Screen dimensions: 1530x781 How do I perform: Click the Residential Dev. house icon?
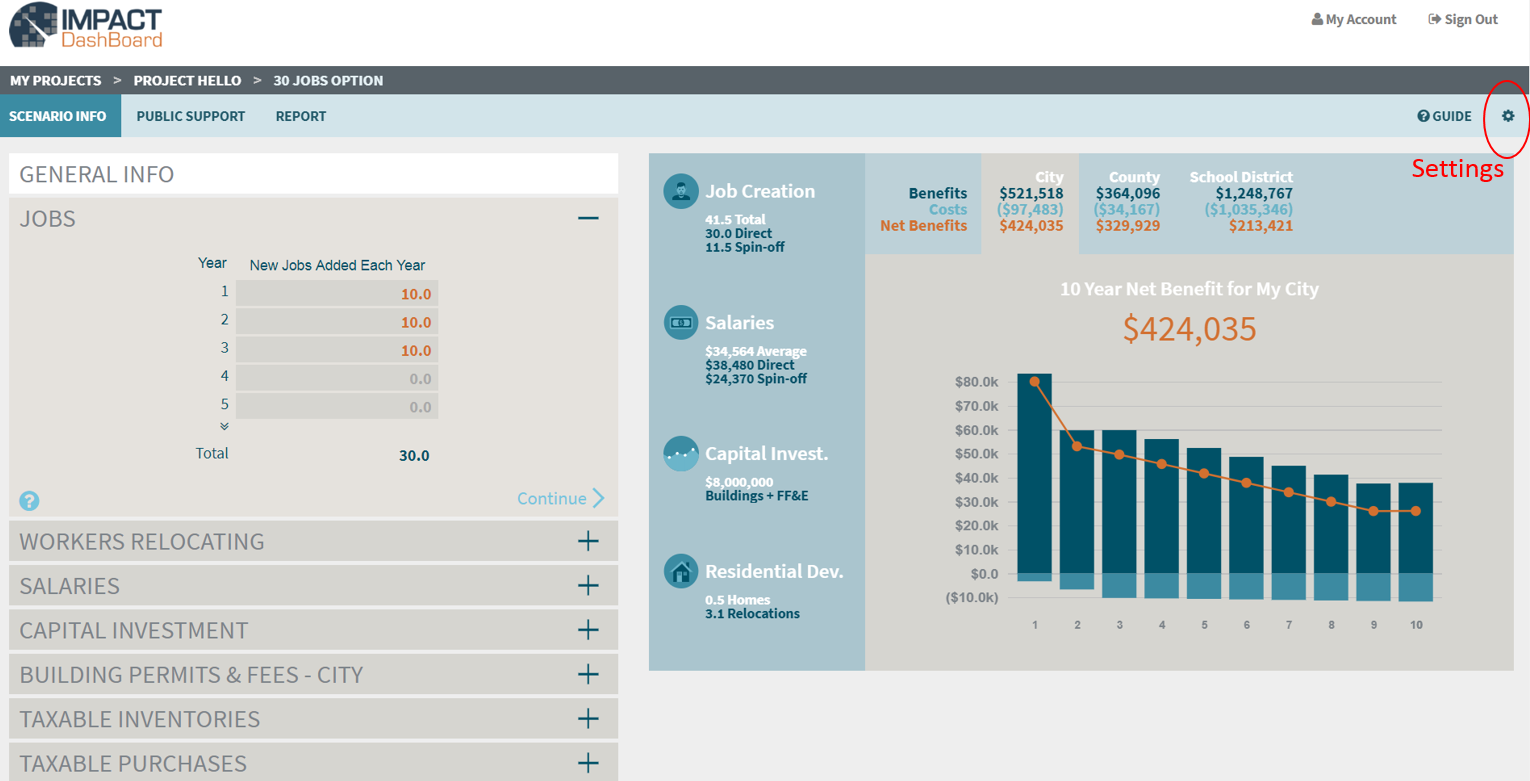[681, 571]
